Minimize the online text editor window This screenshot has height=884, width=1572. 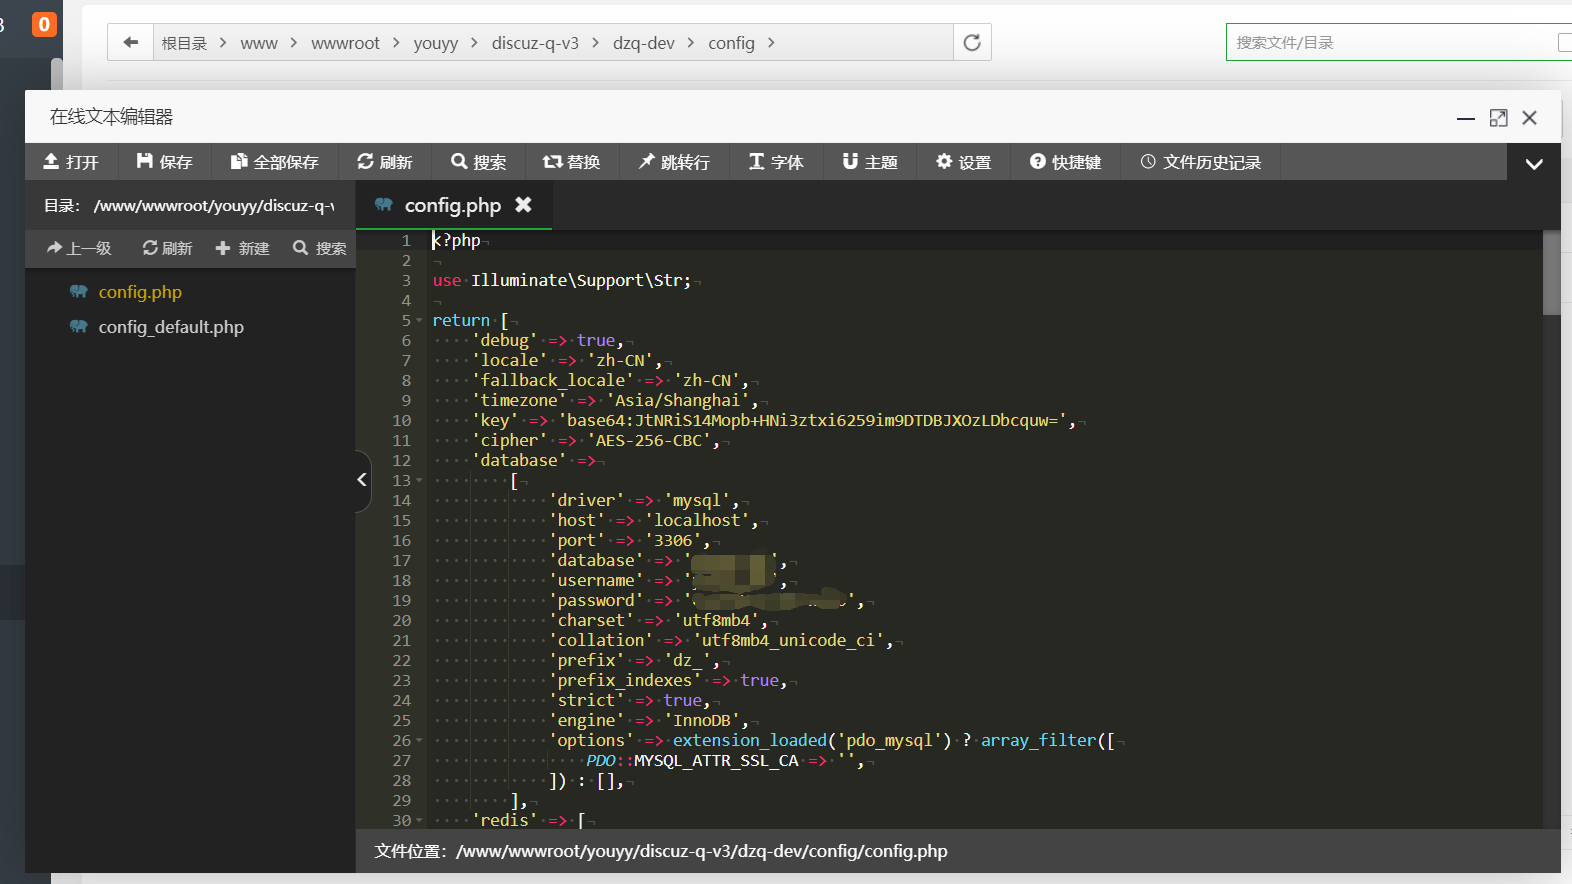(x=1466, y=118)
